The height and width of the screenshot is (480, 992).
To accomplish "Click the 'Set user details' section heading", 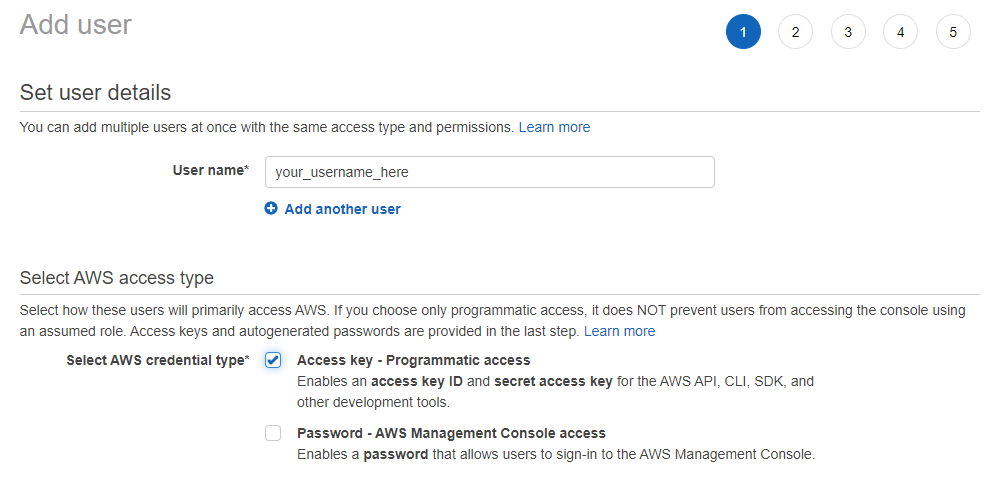I will click(x=95, y=93).
